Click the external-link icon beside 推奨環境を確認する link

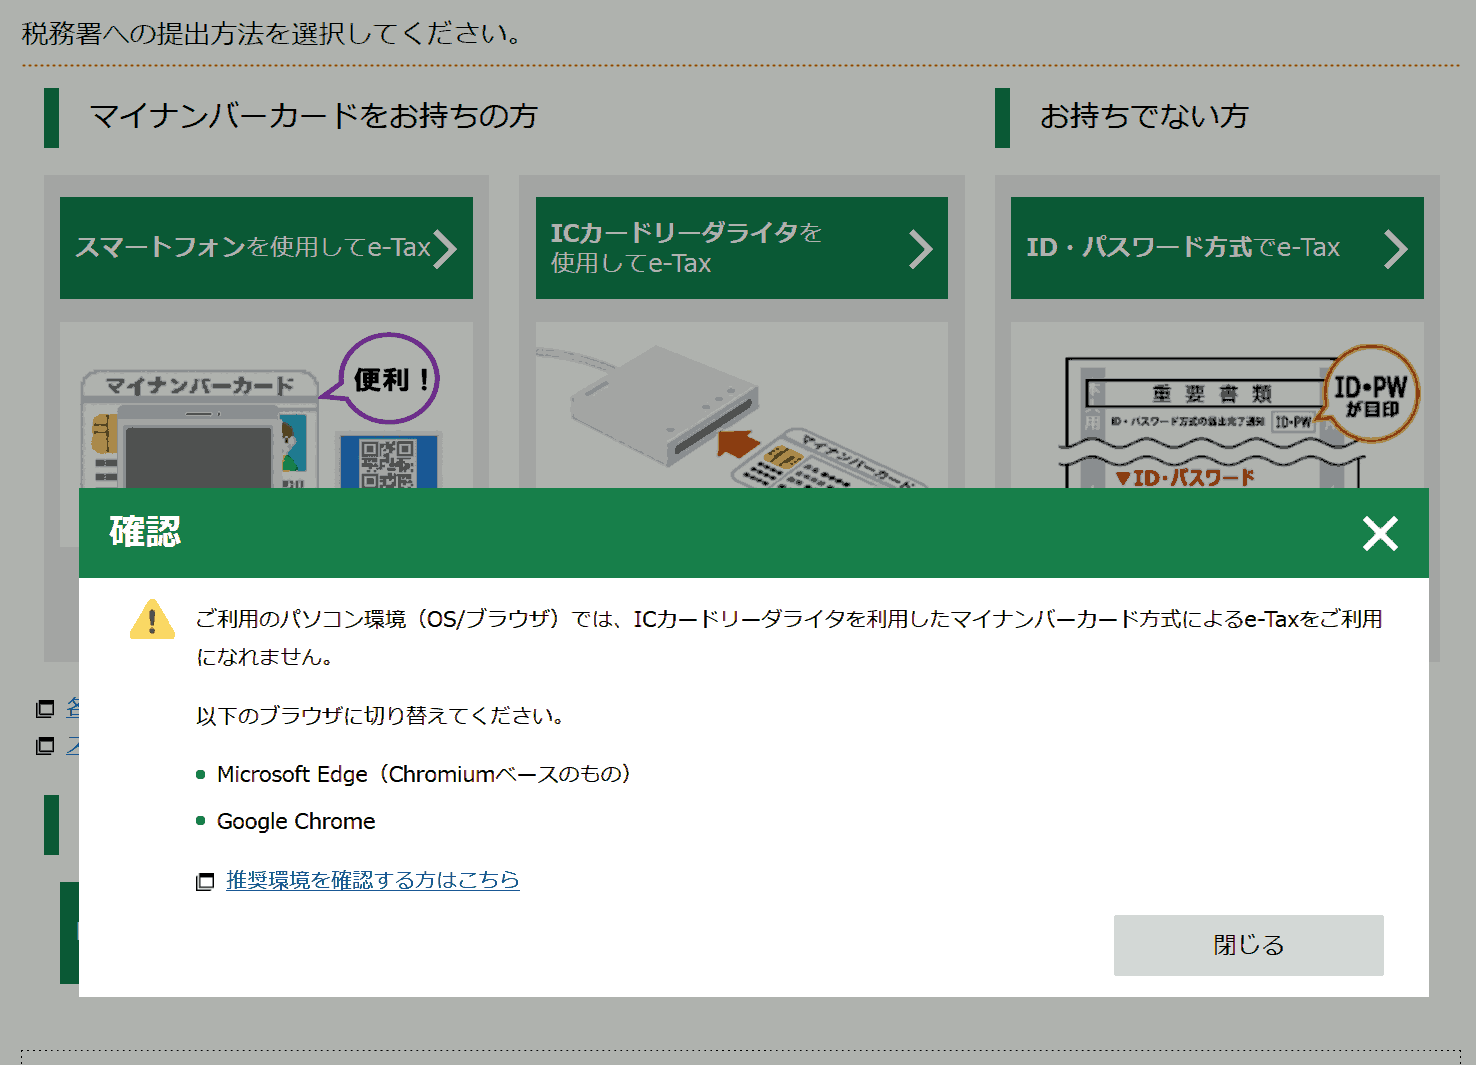pos(204,881)
